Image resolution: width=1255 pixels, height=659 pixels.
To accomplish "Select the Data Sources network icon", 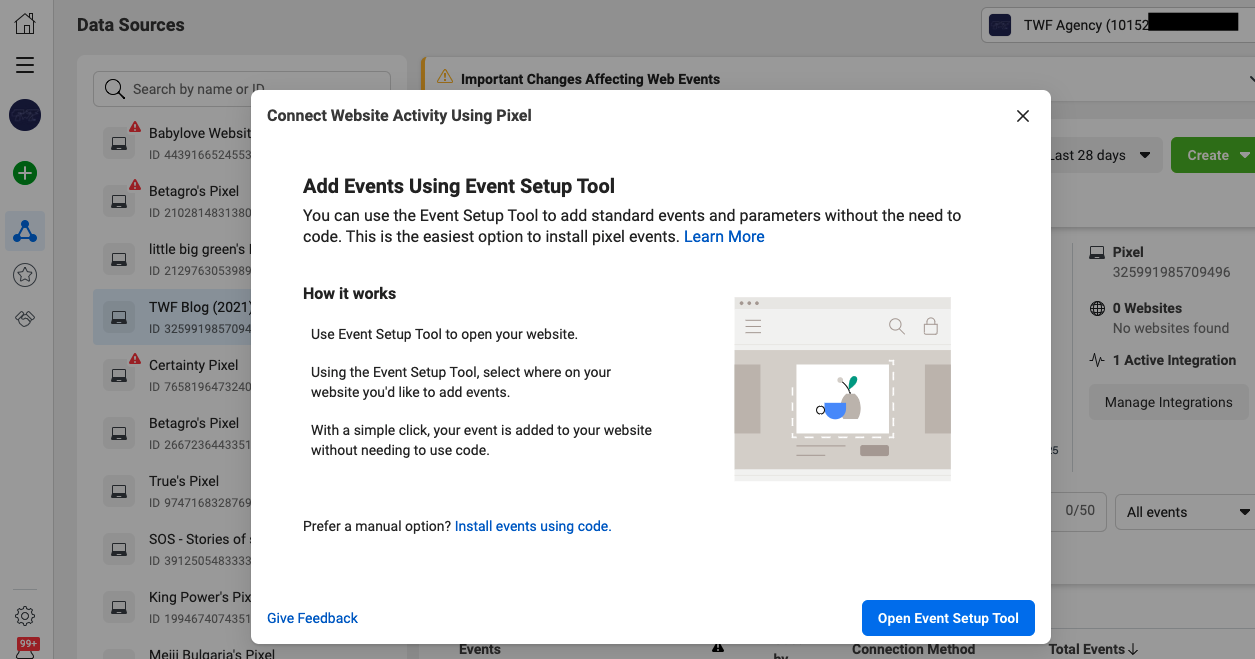I will coord(25,232).
